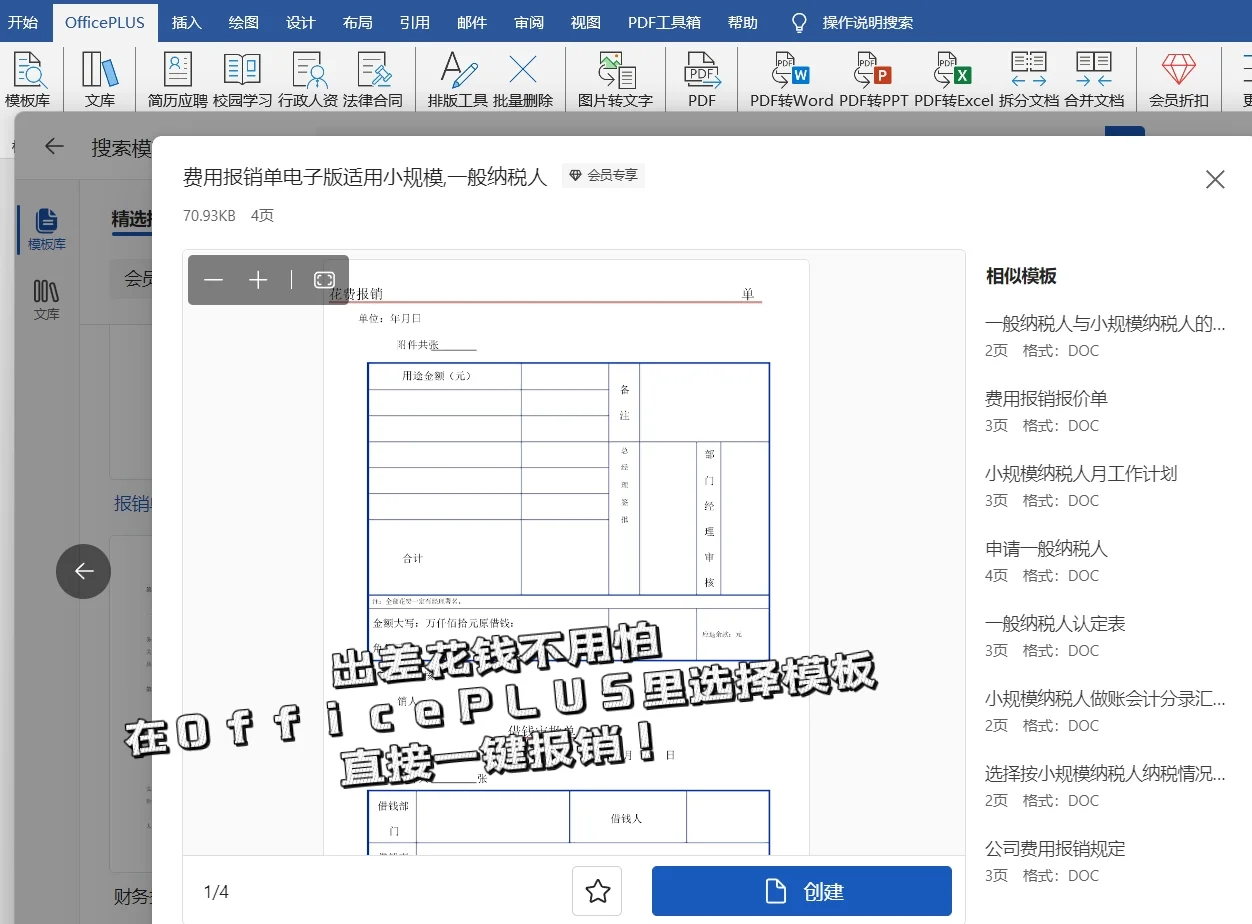Open similar template 费用报销报价单

tap(1046, 399)
